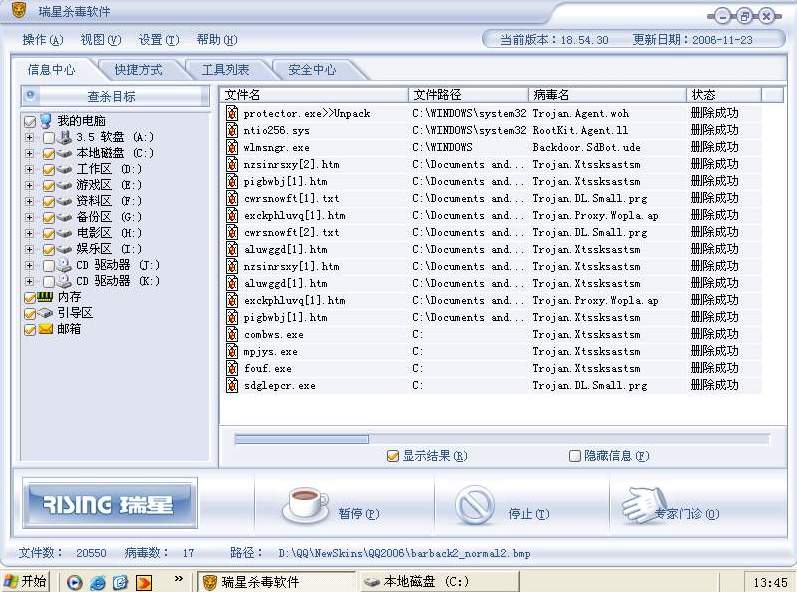Expand the 备份区 G: tree node
Screen dimensions: 797x592
(29, 217)
